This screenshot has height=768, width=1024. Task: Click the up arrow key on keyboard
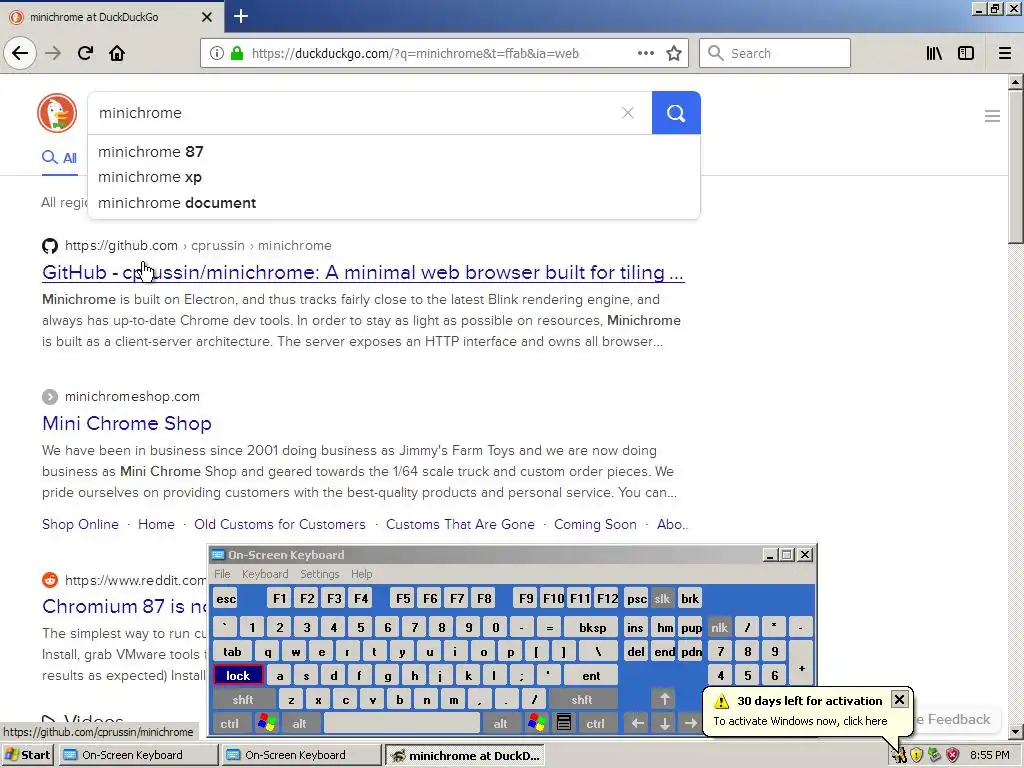tap(664, 699)
